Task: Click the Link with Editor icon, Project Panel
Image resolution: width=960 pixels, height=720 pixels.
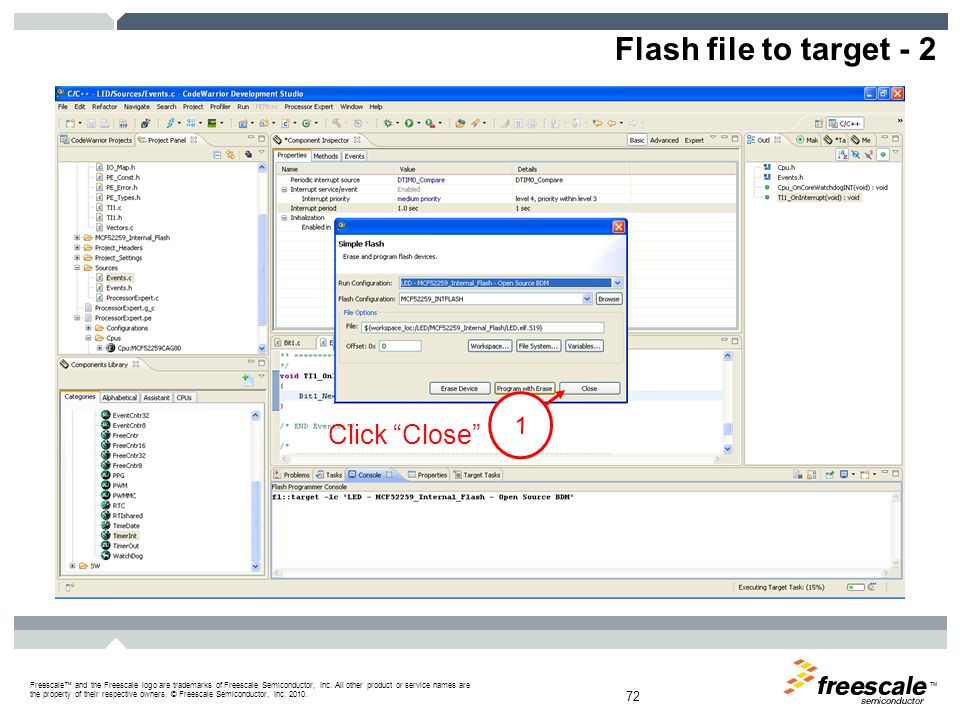Action: (x=230, y=155)
